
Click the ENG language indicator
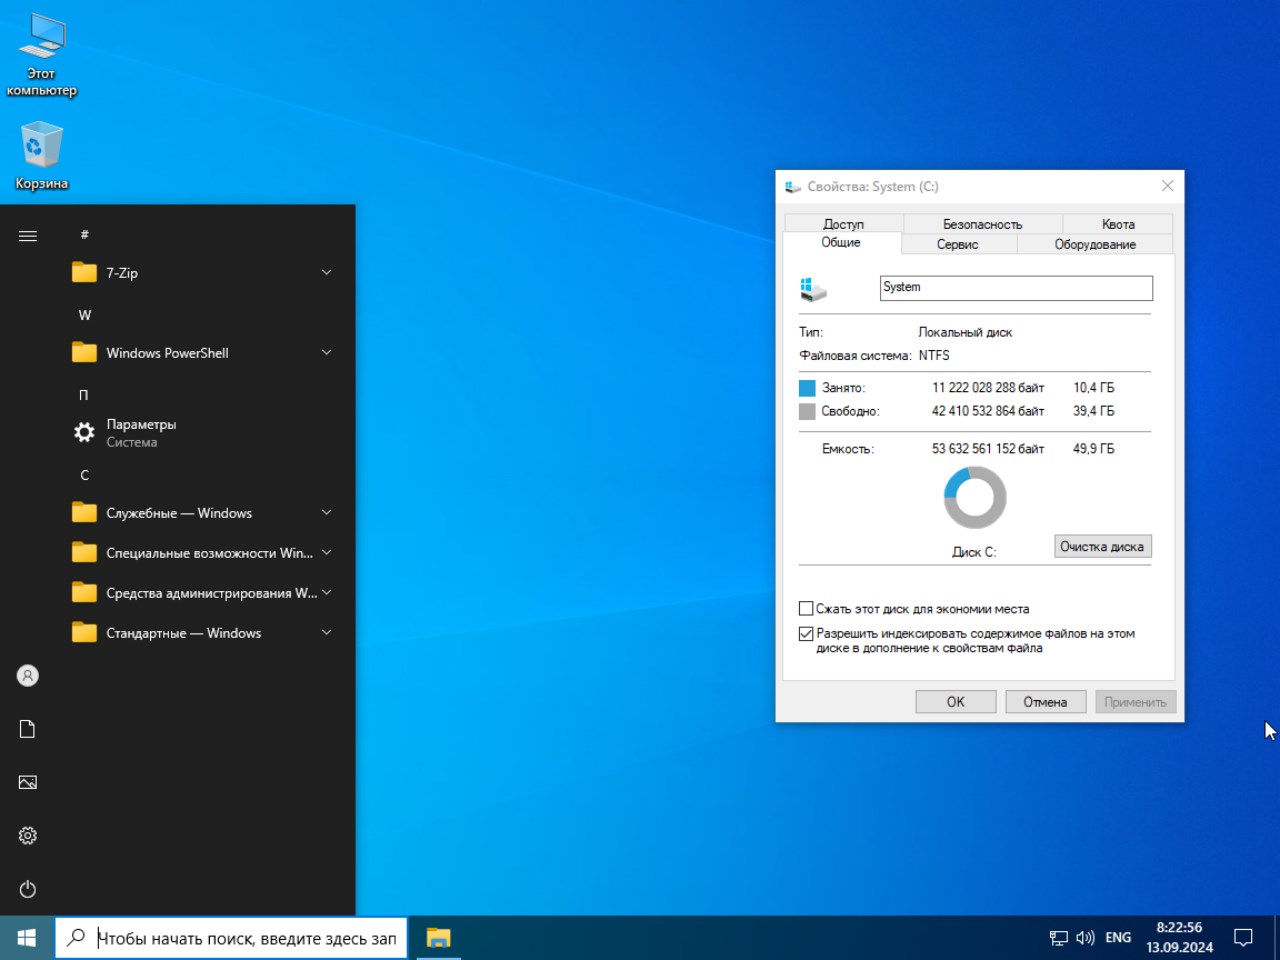(1118, 938)
